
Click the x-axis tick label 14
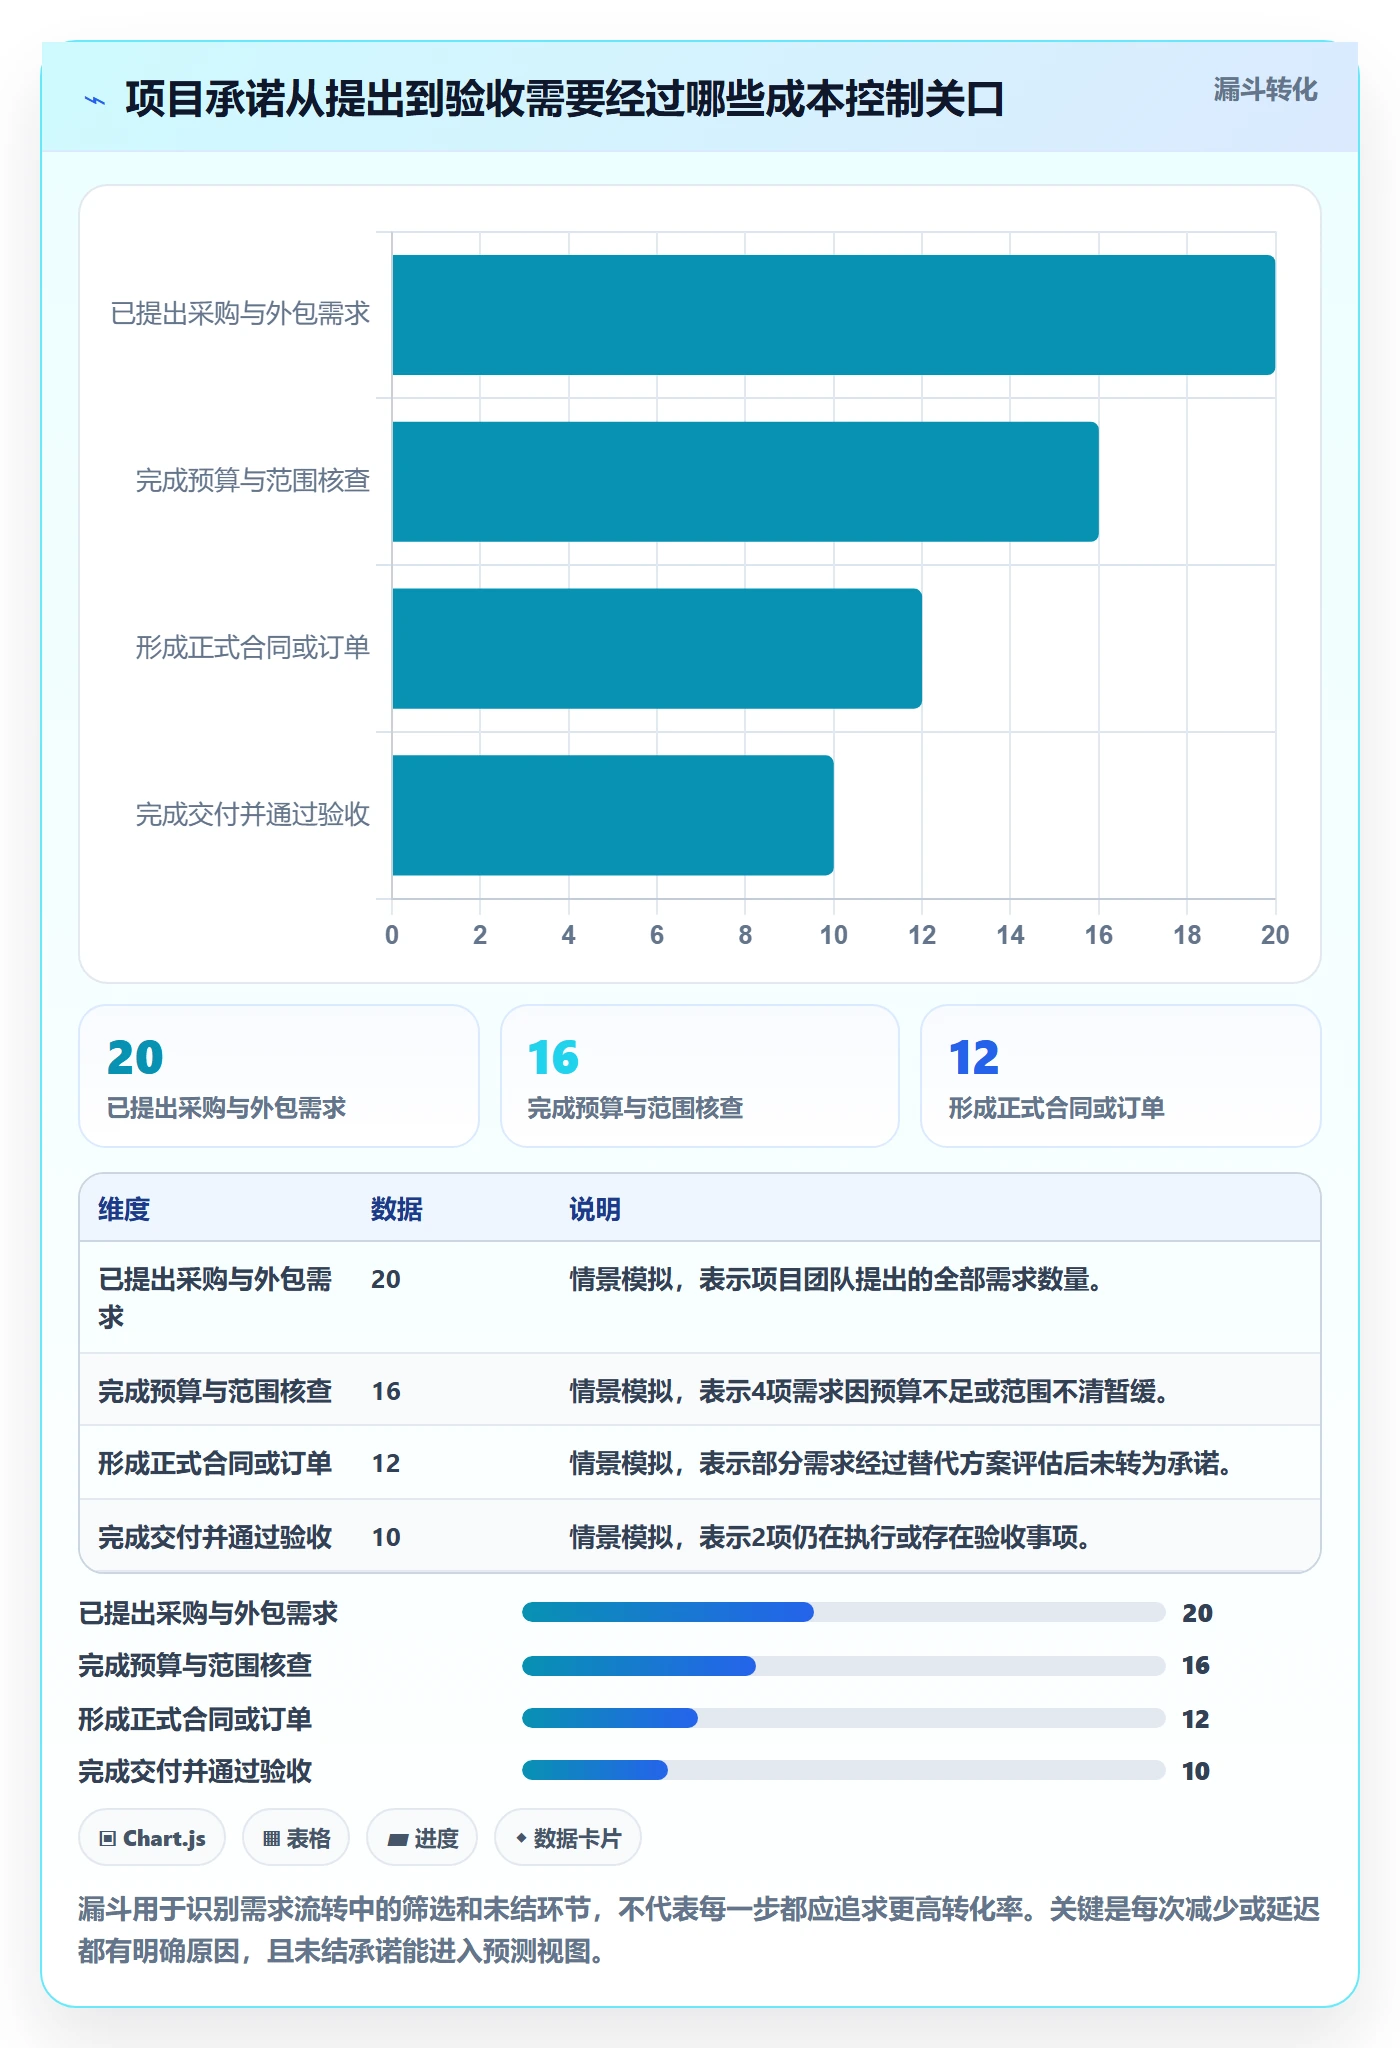(1010, 935)
